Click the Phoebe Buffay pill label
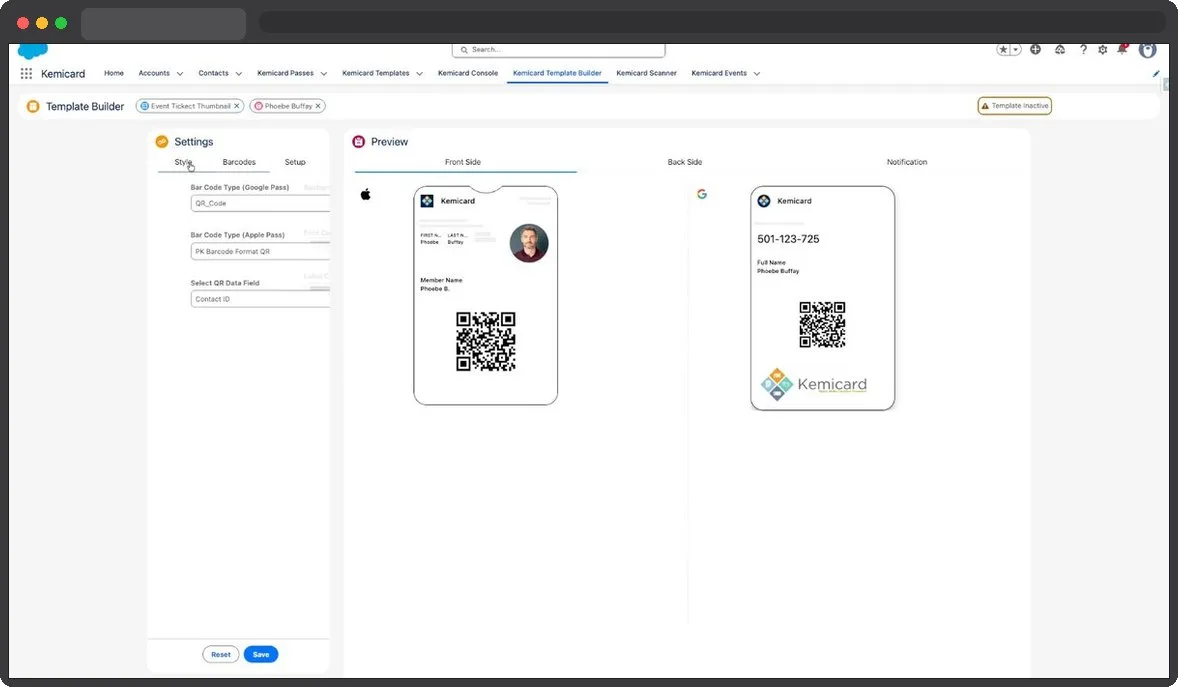This screenshot has width=1178, height=687. point(288,106)
